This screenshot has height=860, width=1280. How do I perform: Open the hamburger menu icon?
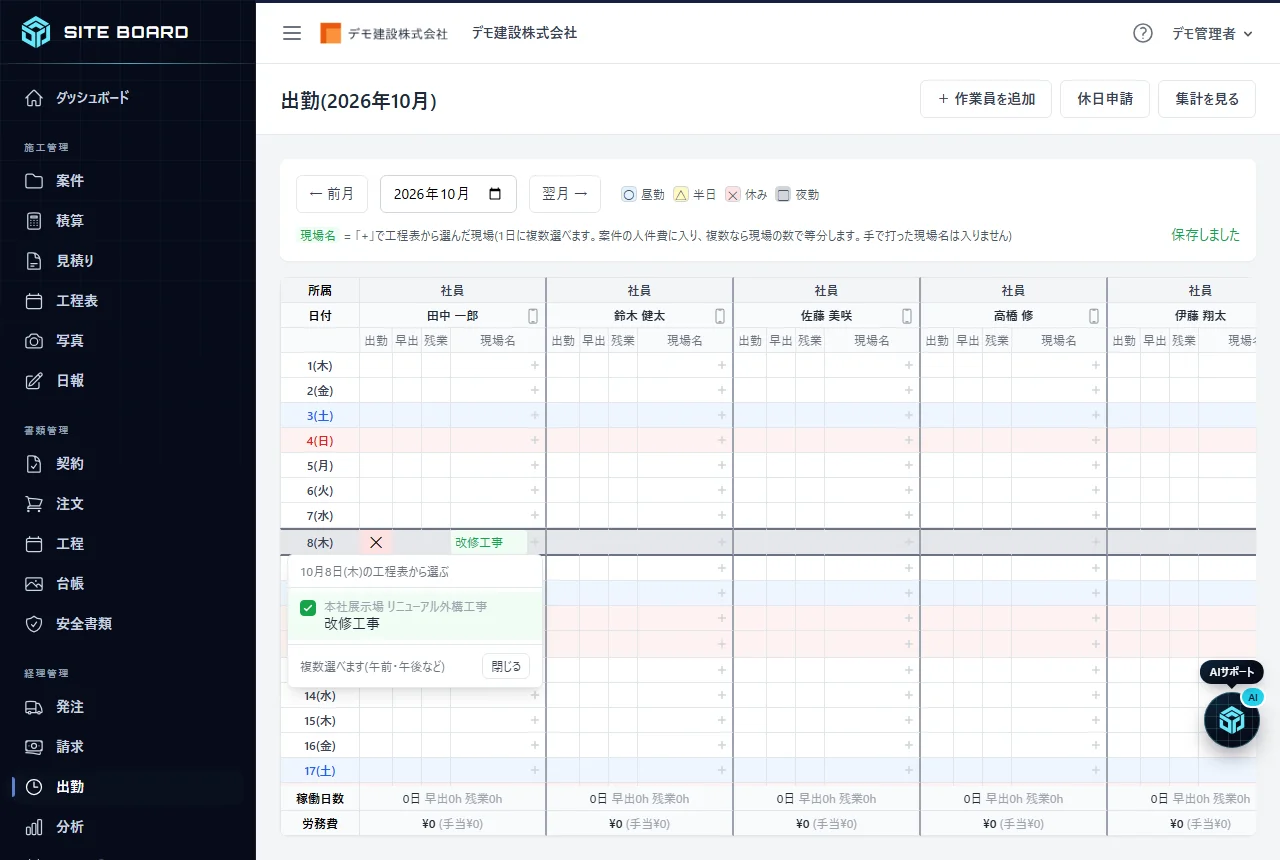[292, 33]
